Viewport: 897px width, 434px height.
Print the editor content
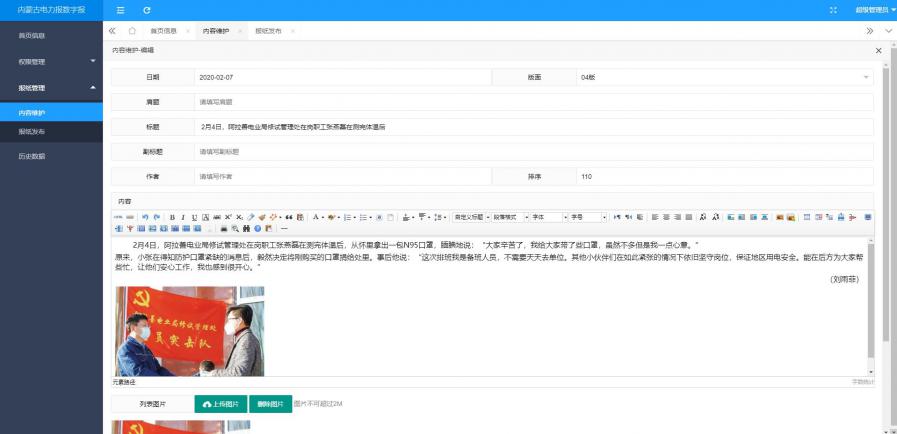224,228
